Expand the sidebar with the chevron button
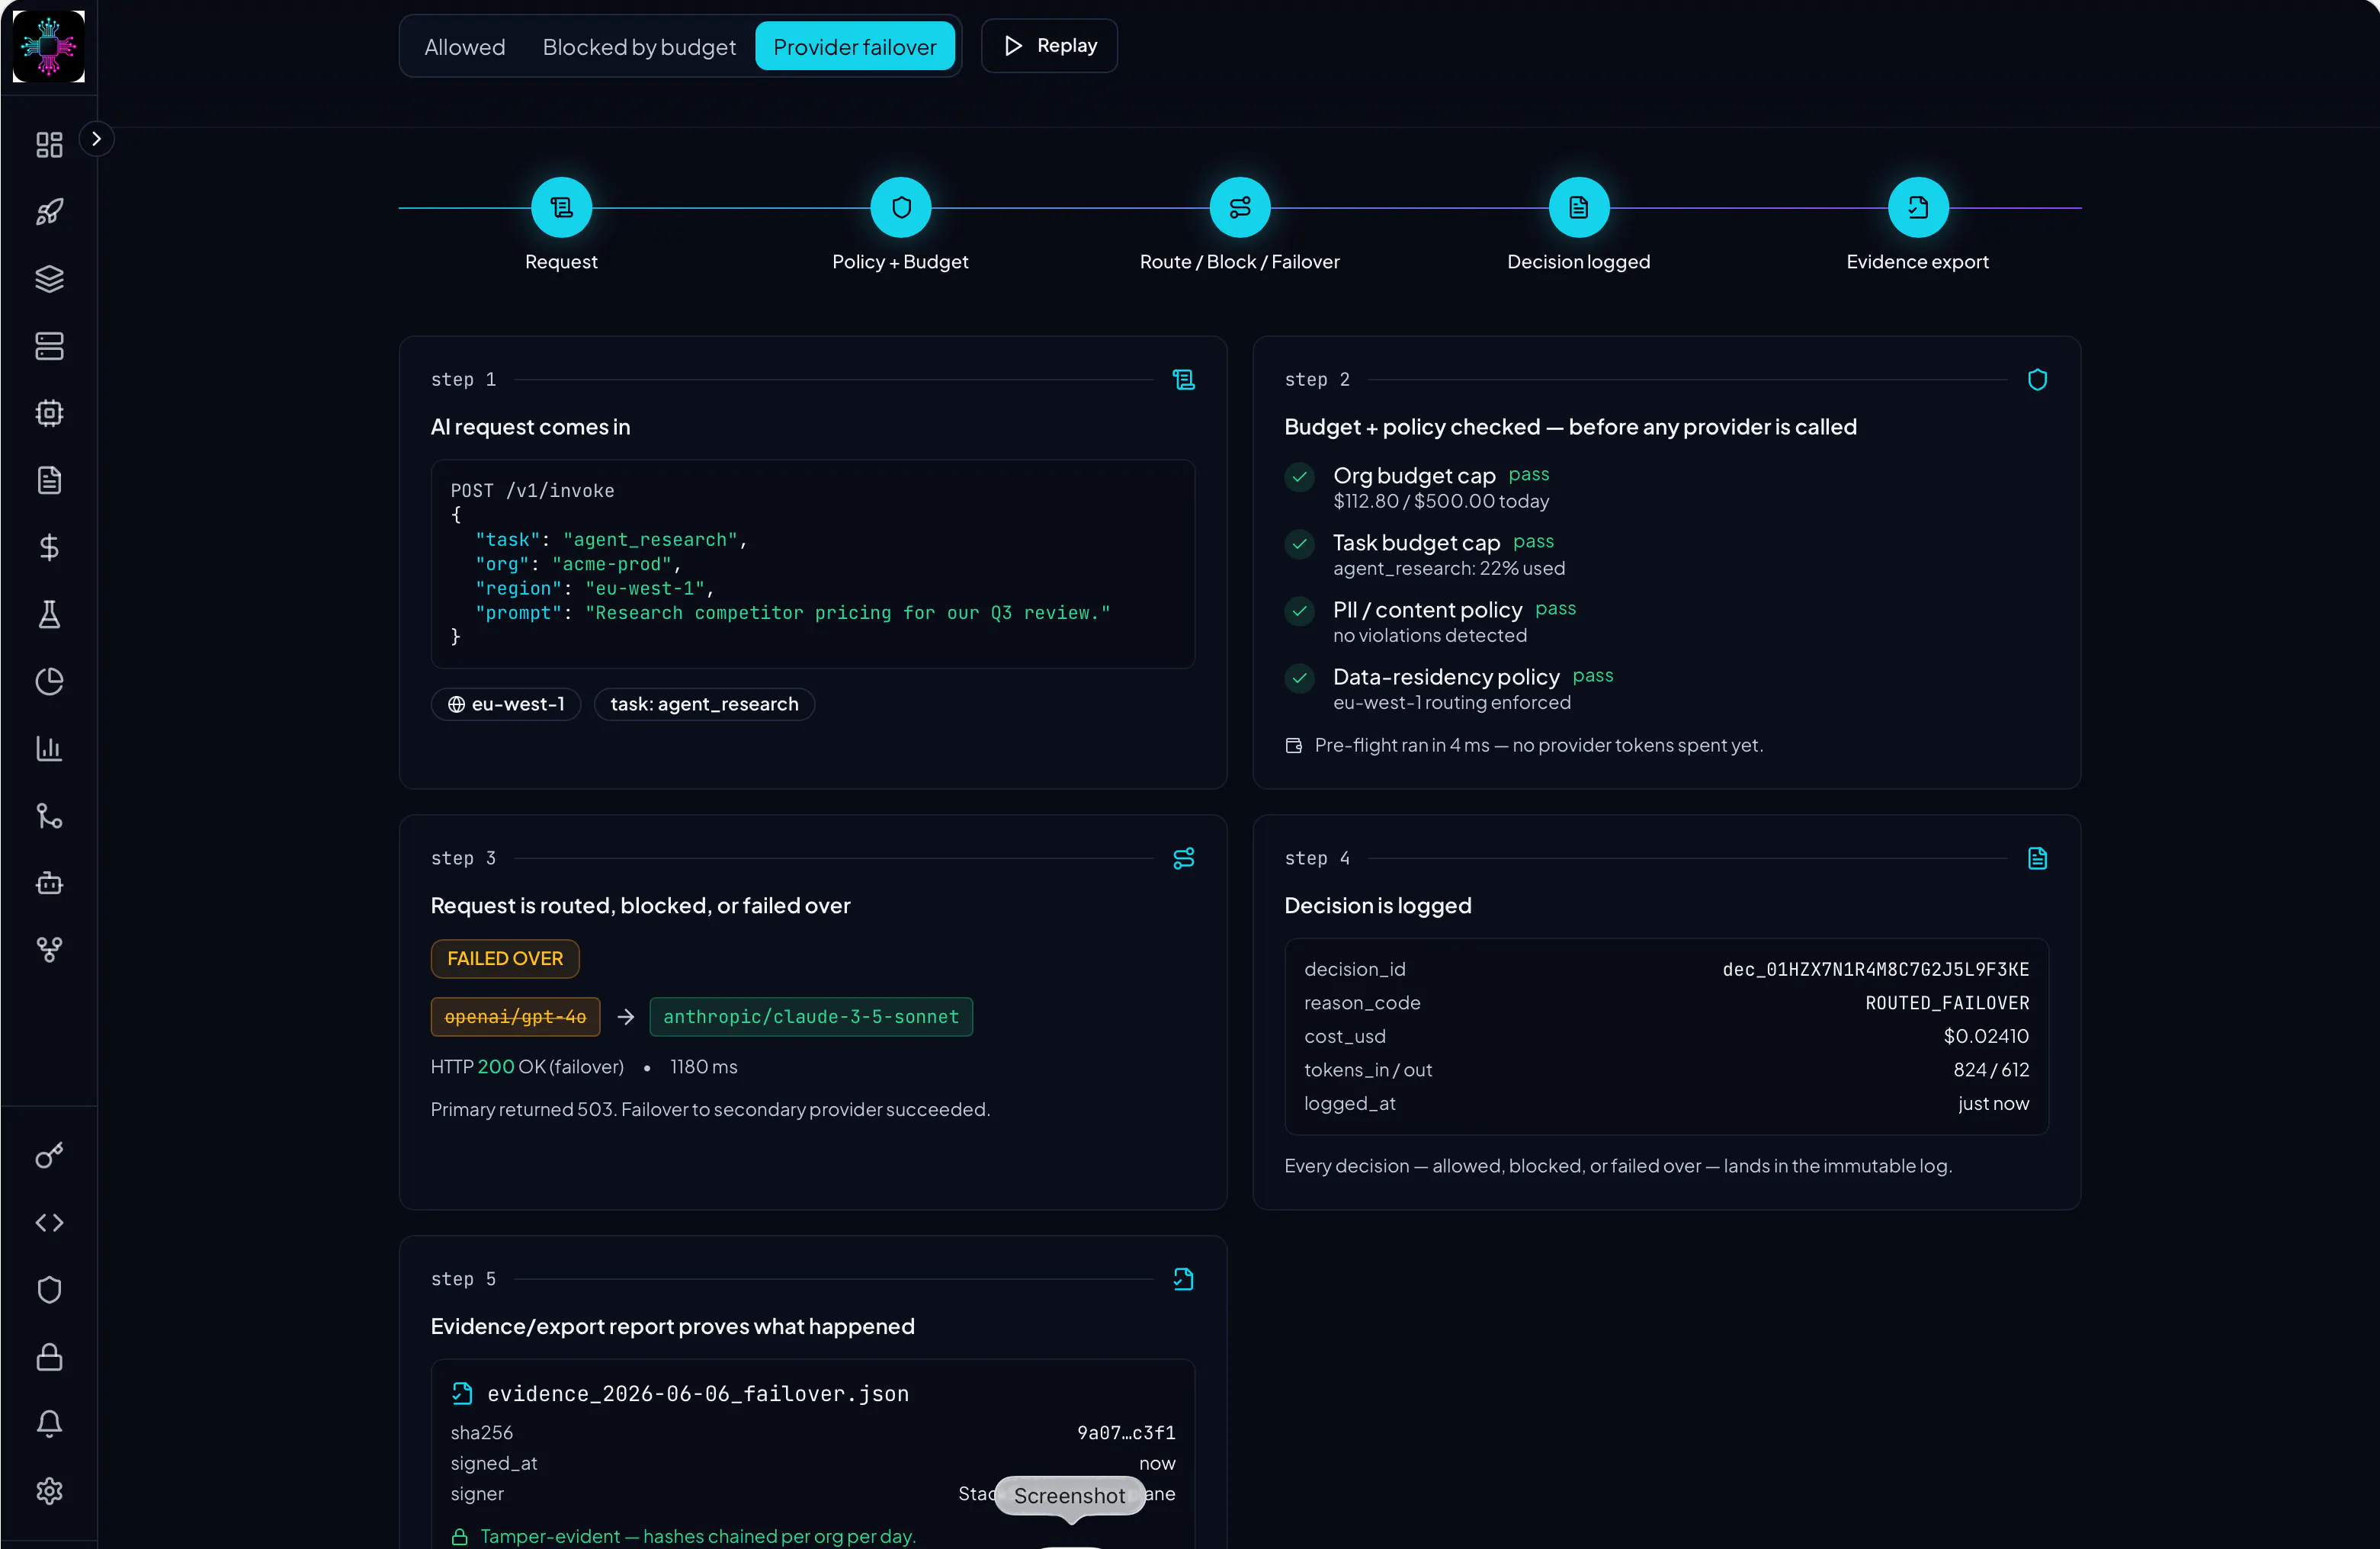The image size is (2380, 1549). (x=96, y=139)
